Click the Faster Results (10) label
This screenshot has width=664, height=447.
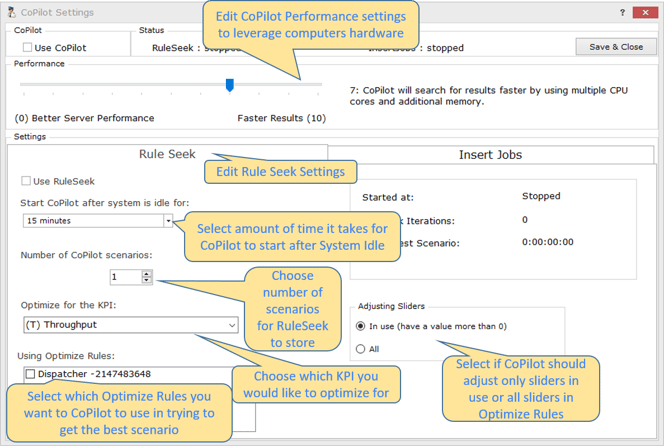pos(282,118)
